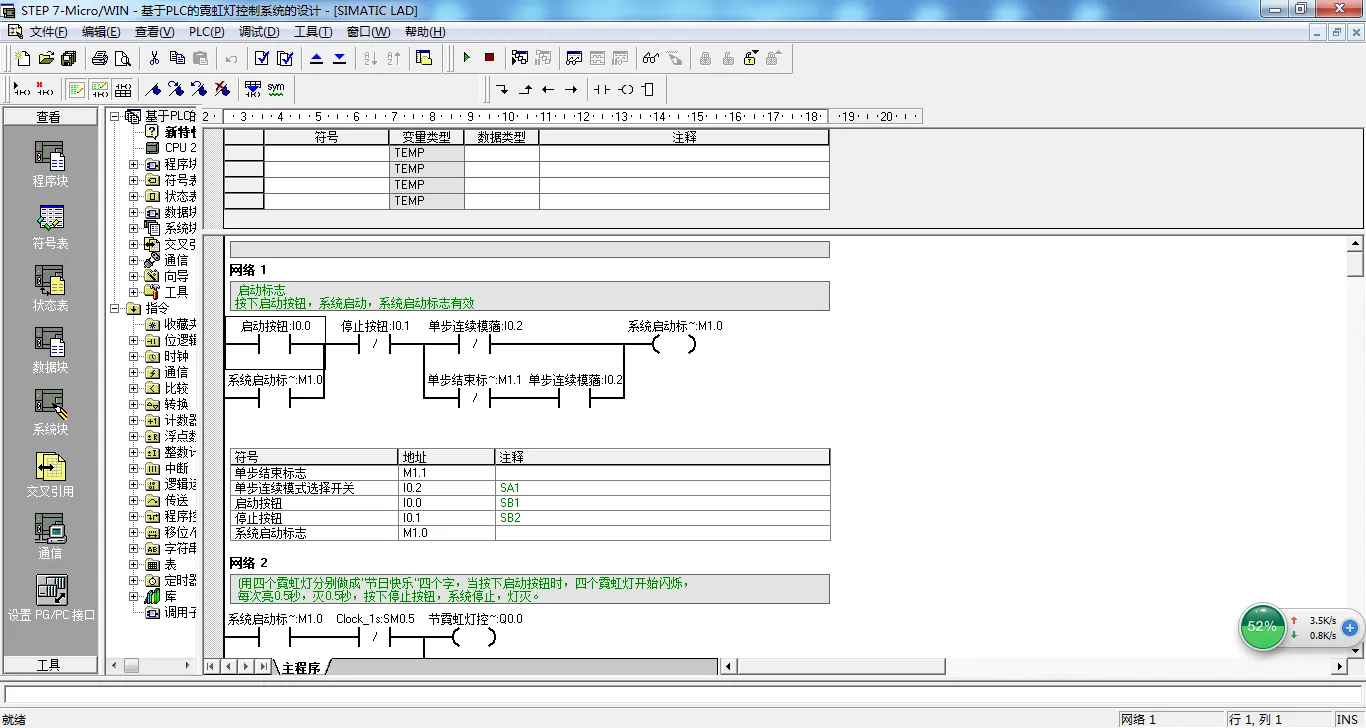Screen dimensions: 1366x728
Task: Select the 收藏夹 item in the instruction tree
Action: (x=171, y=324)
